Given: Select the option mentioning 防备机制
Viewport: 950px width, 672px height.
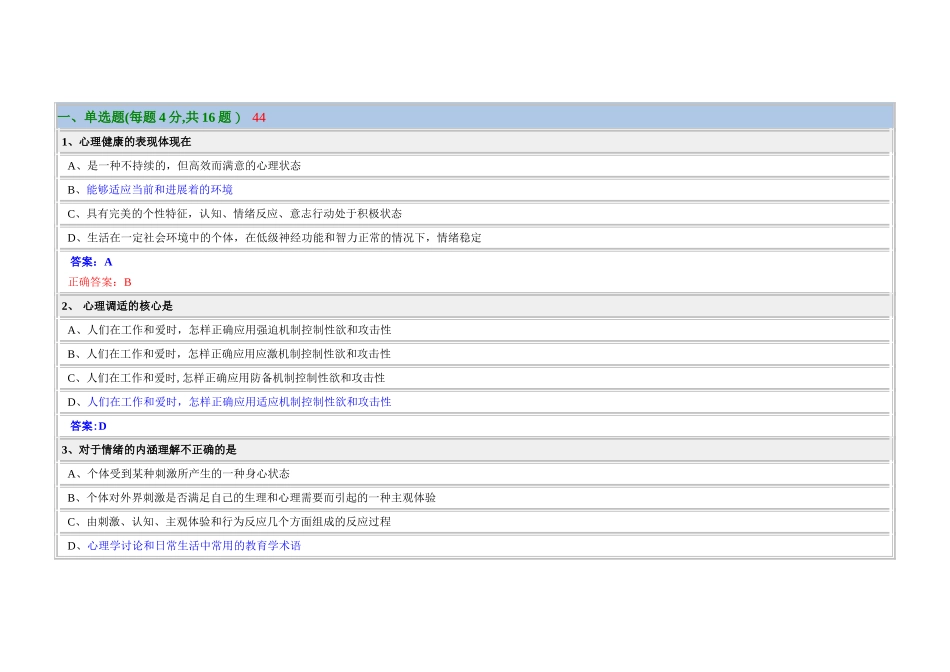Looking at the screenshot, I should 226,378.
